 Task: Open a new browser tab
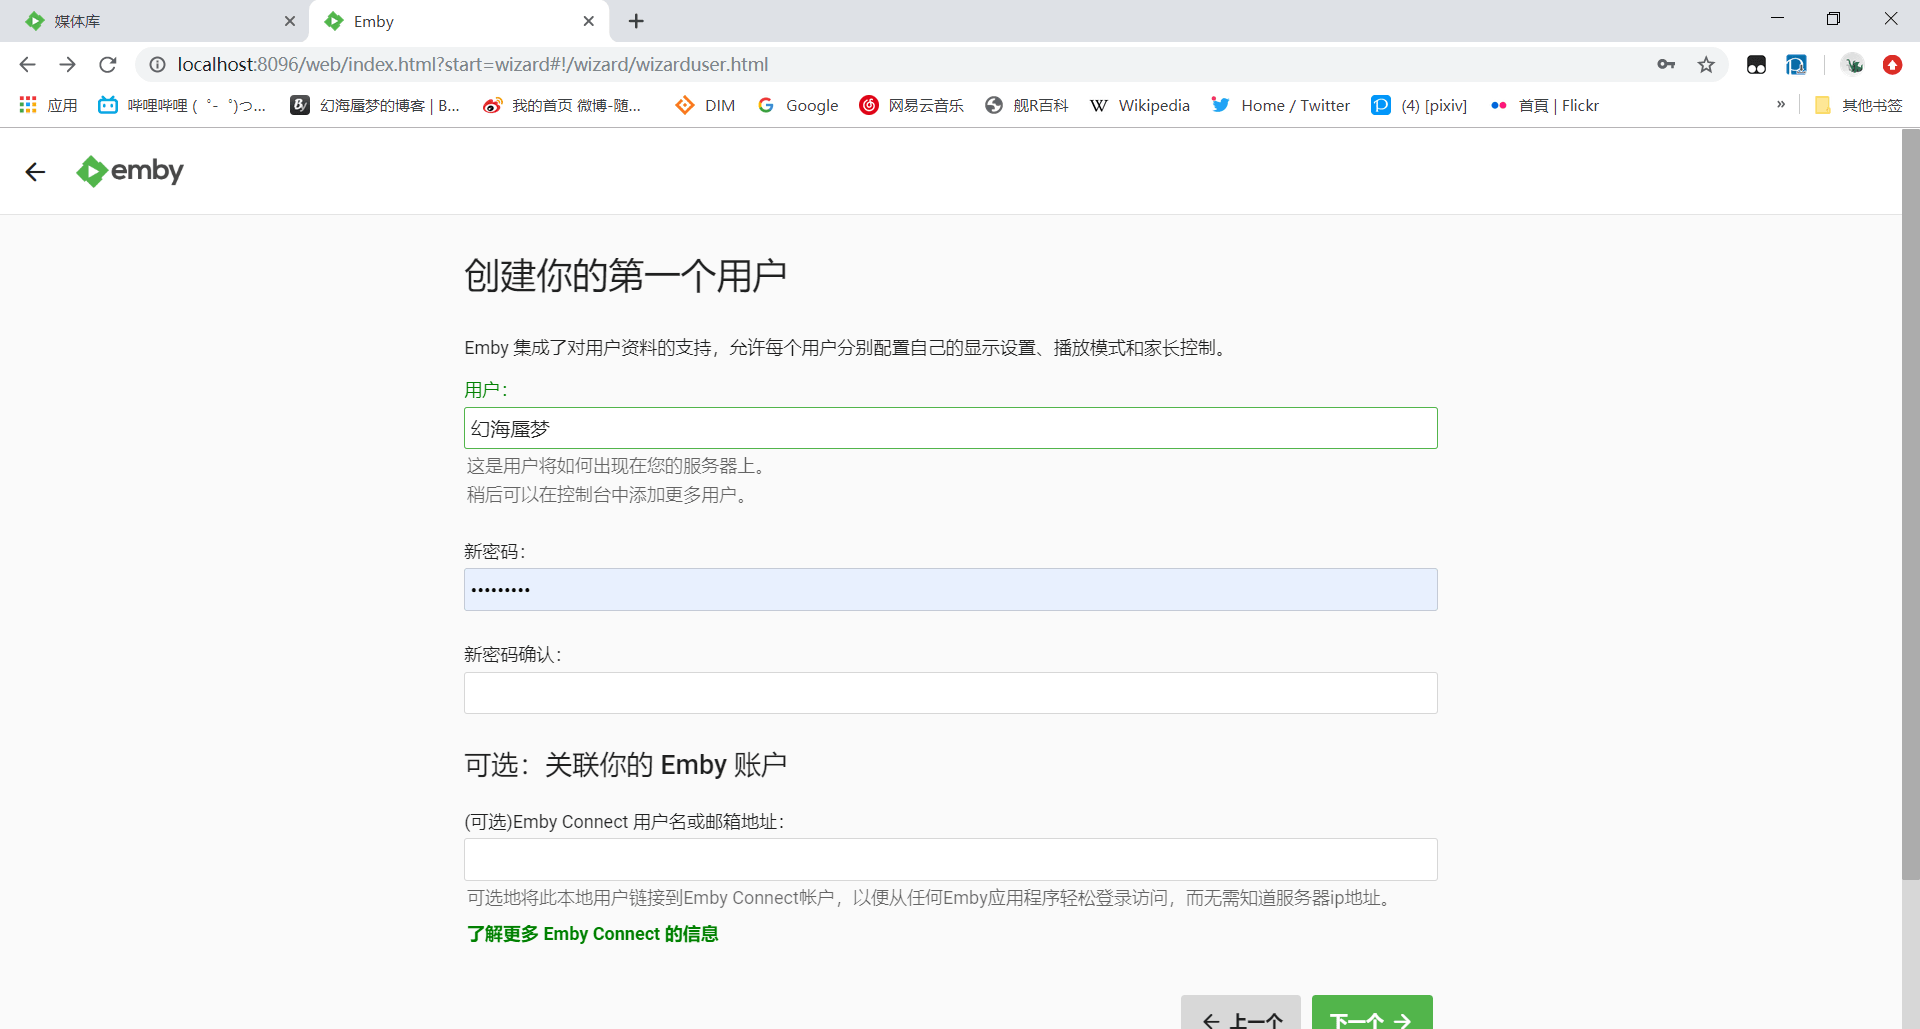coord(636,21)
